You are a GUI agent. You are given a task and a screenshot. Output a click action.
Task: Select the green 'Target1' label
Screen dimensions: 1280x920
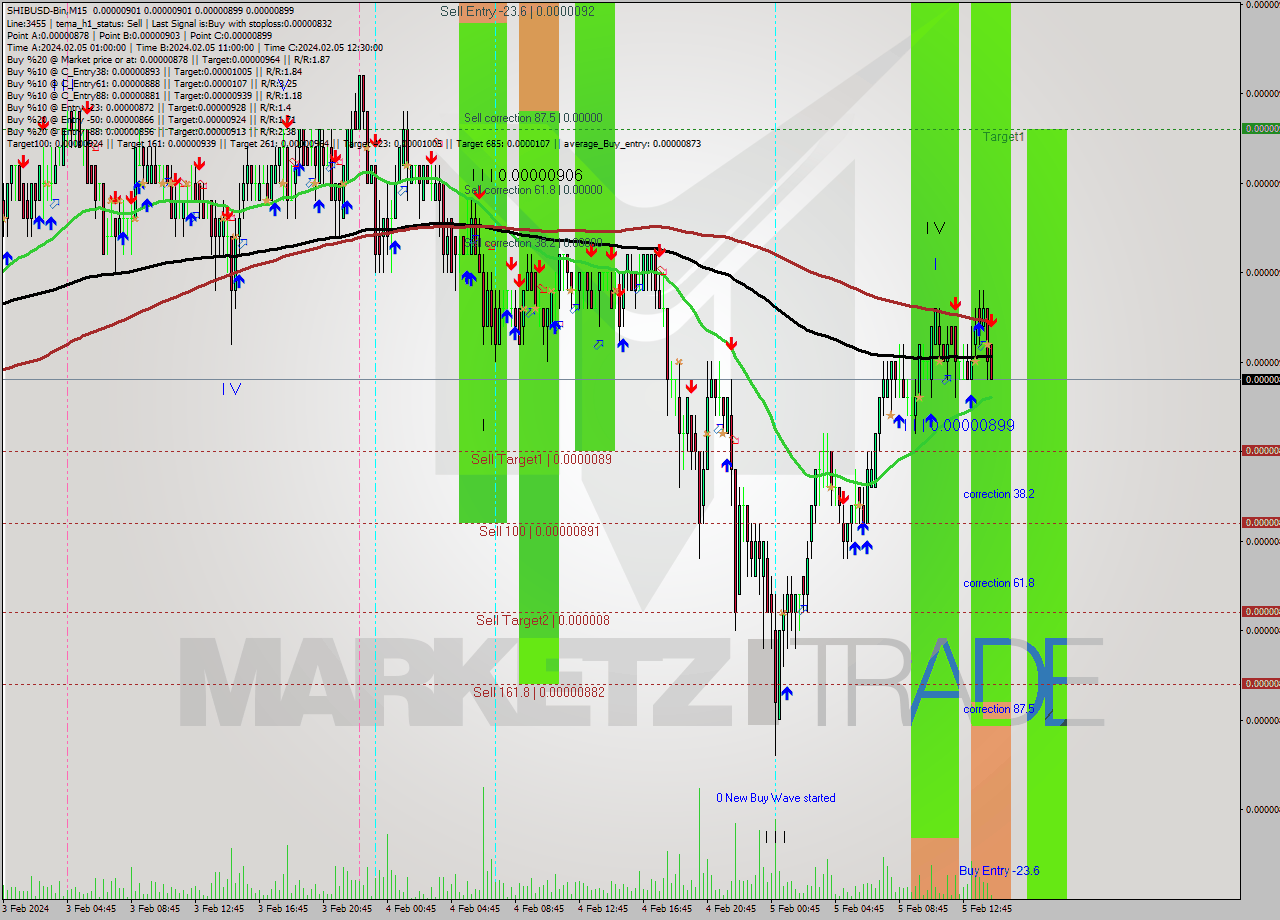click(1003, 136)
